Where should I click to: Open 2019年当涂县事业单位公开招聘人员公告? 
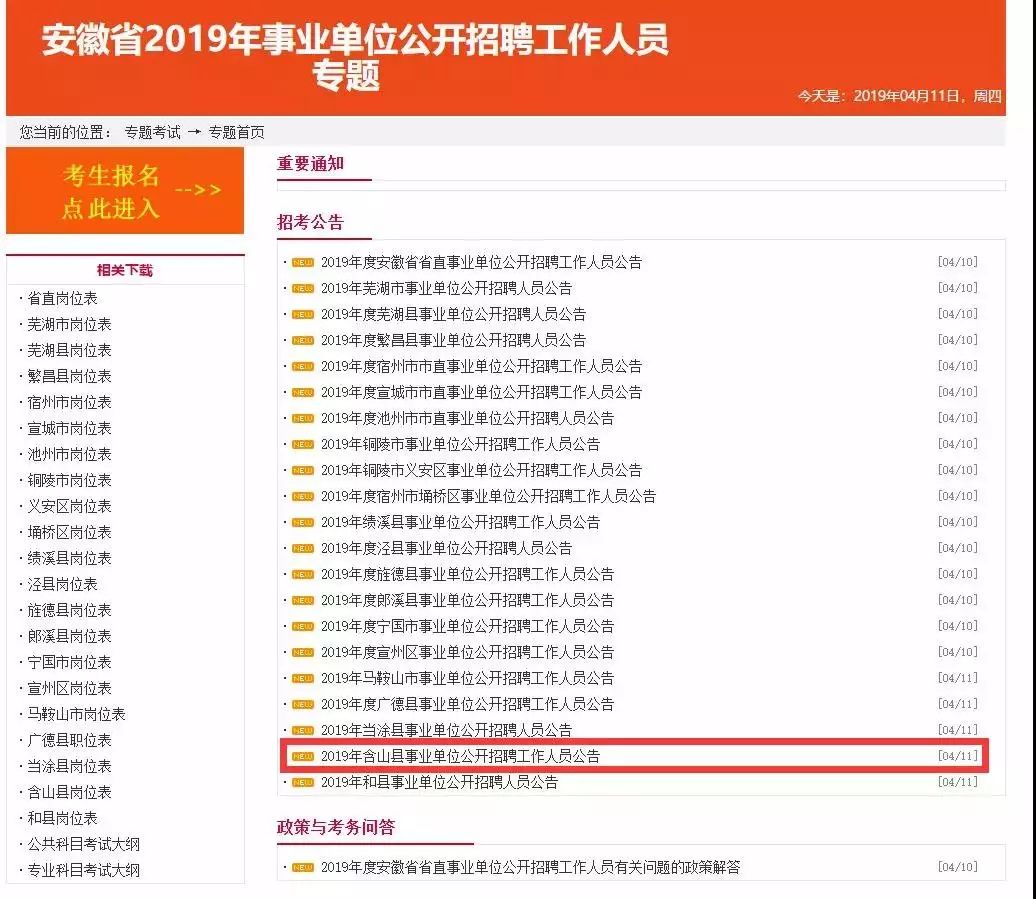446,730
